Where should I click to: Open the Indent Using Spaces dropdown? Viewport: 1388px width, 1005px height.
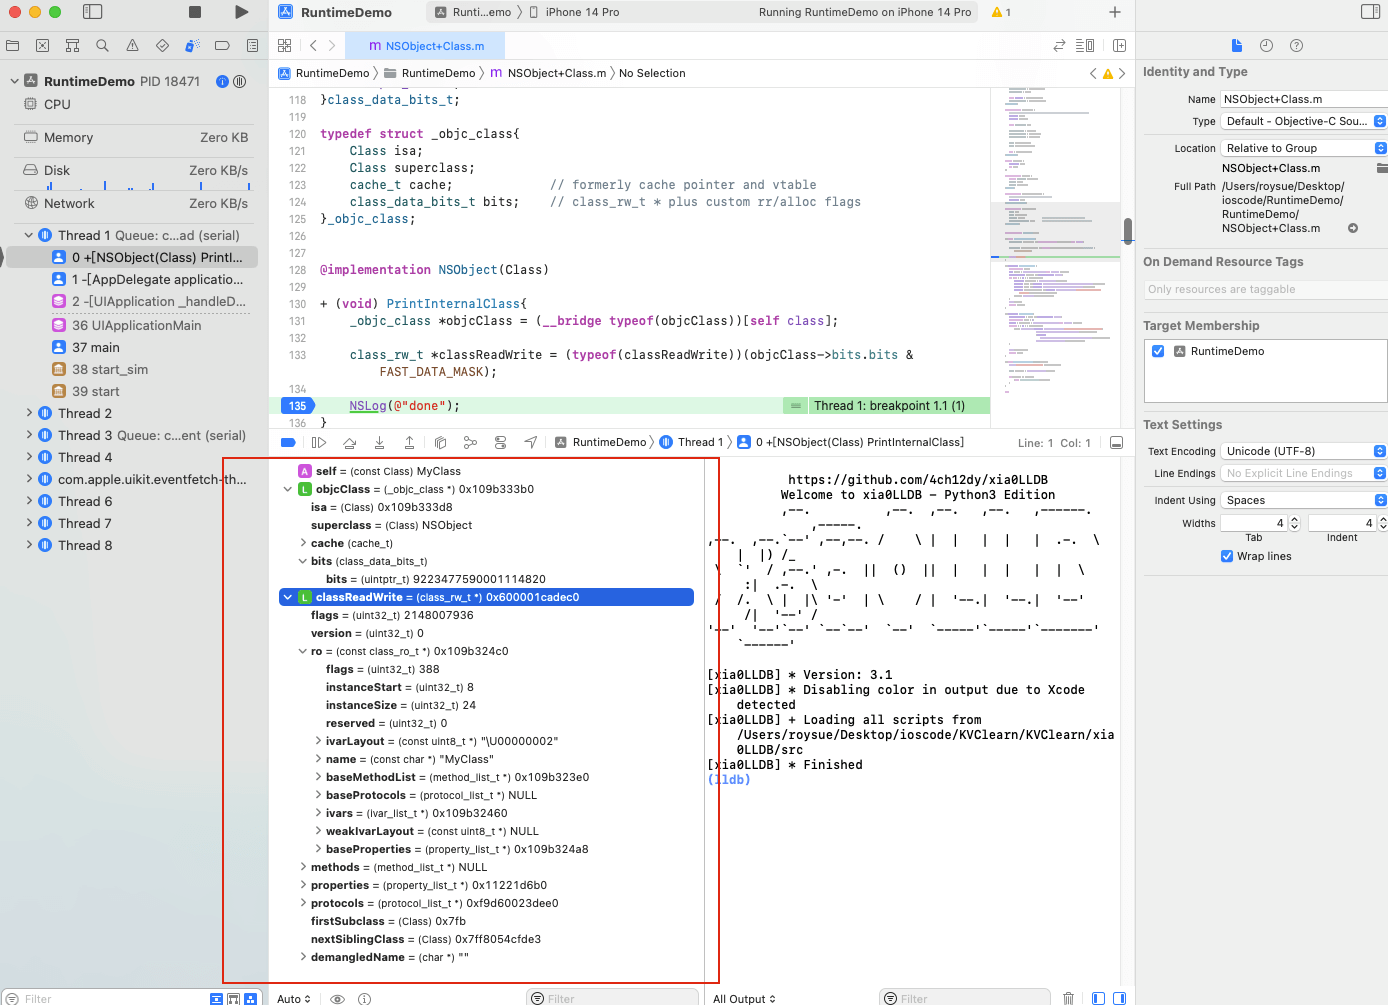1304,500
